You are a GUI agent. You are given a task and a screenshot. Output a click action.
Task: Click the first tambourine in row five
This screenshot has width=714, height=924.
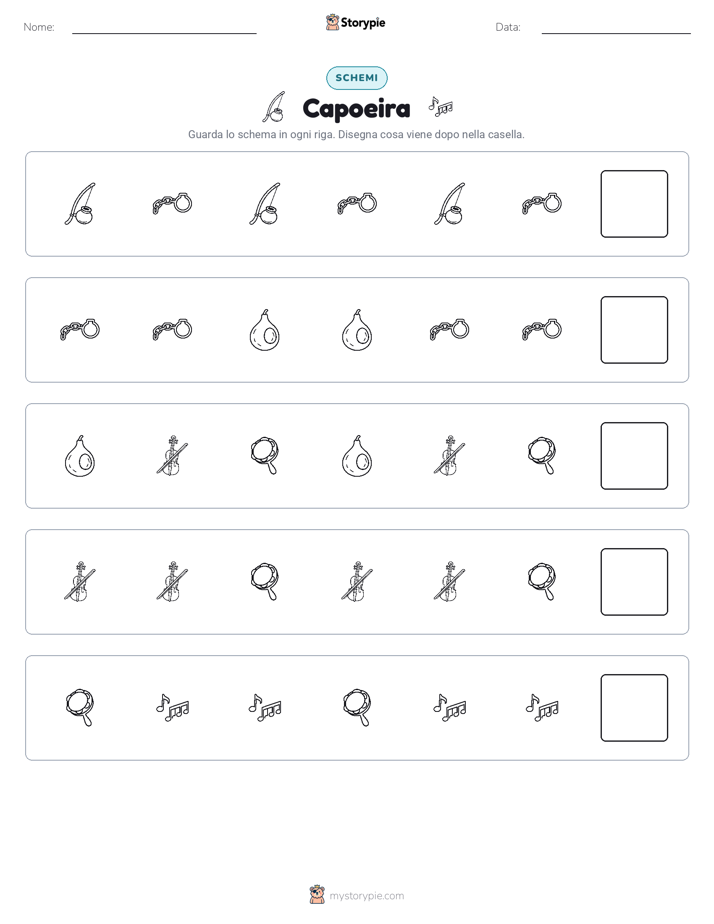click(x=80, y=708)
